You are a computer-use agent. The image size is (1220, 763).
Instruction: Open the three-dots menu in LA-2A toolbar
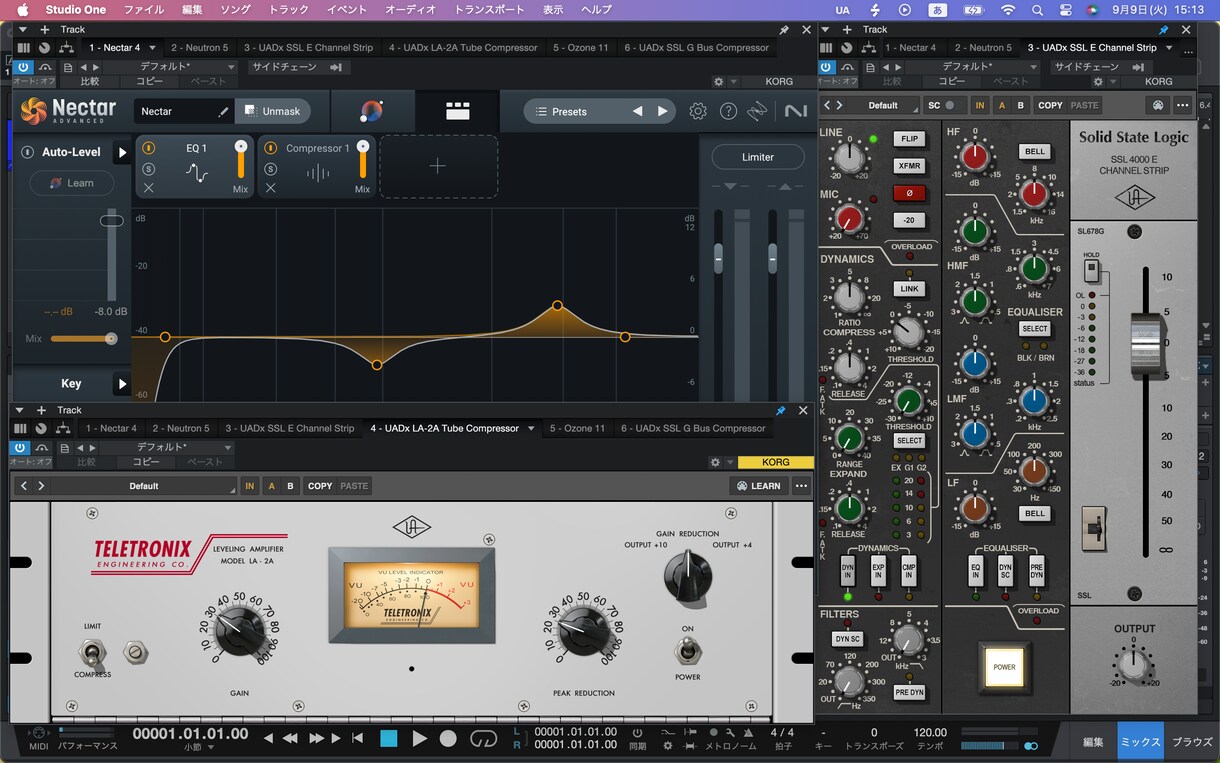coord(801,486)
